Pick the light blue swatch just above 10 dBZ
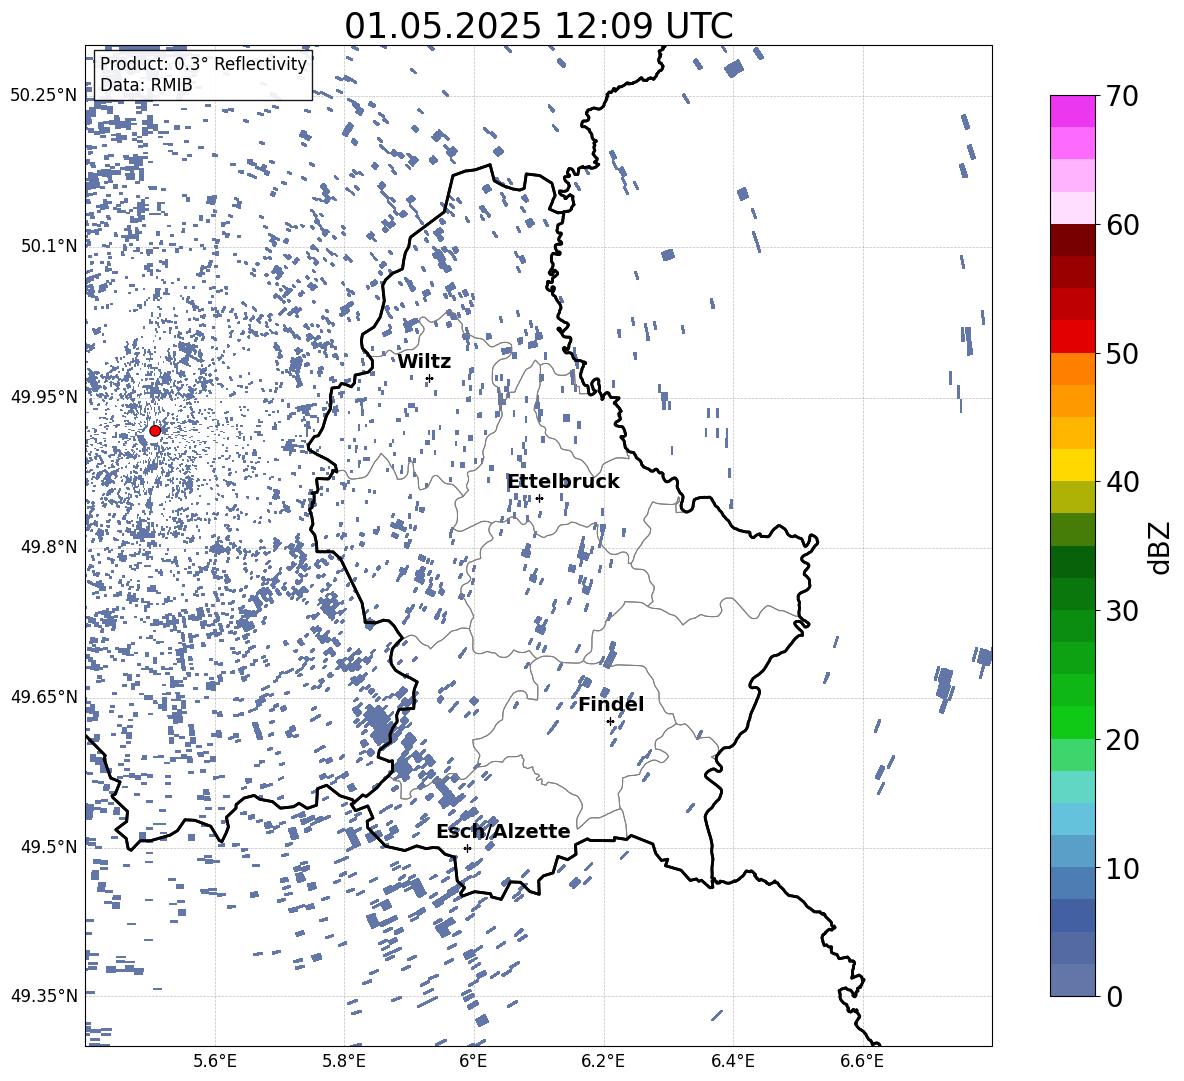This screenshot has height=1081, width=1184. coord(1072,851)
